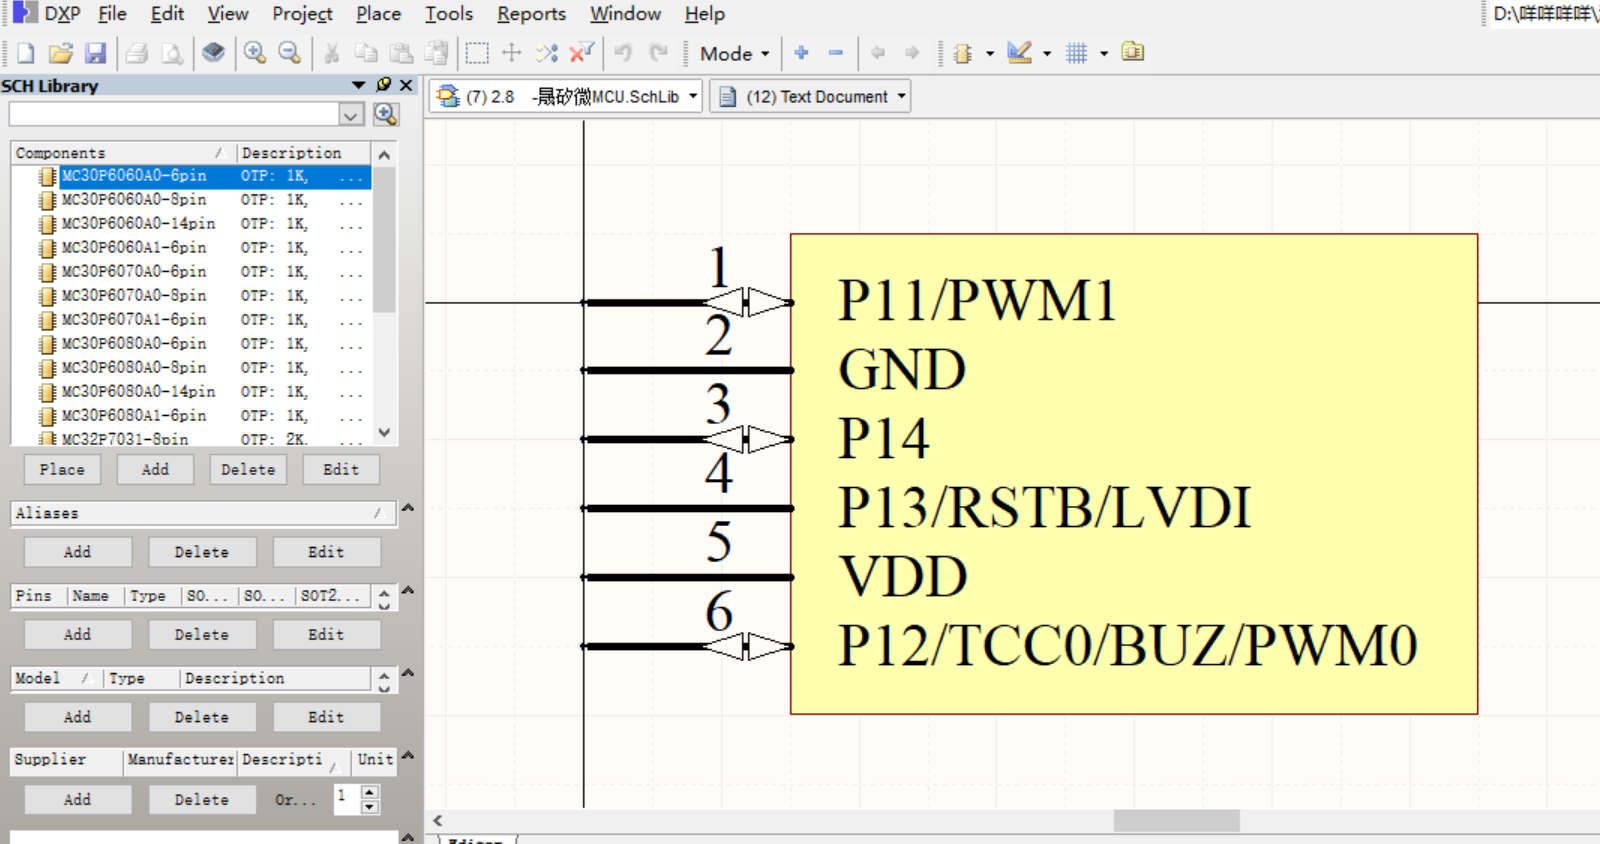This screenshot has width=1600, height=844.
Task: Open the File menu
Action: click(x=112, y=14)
